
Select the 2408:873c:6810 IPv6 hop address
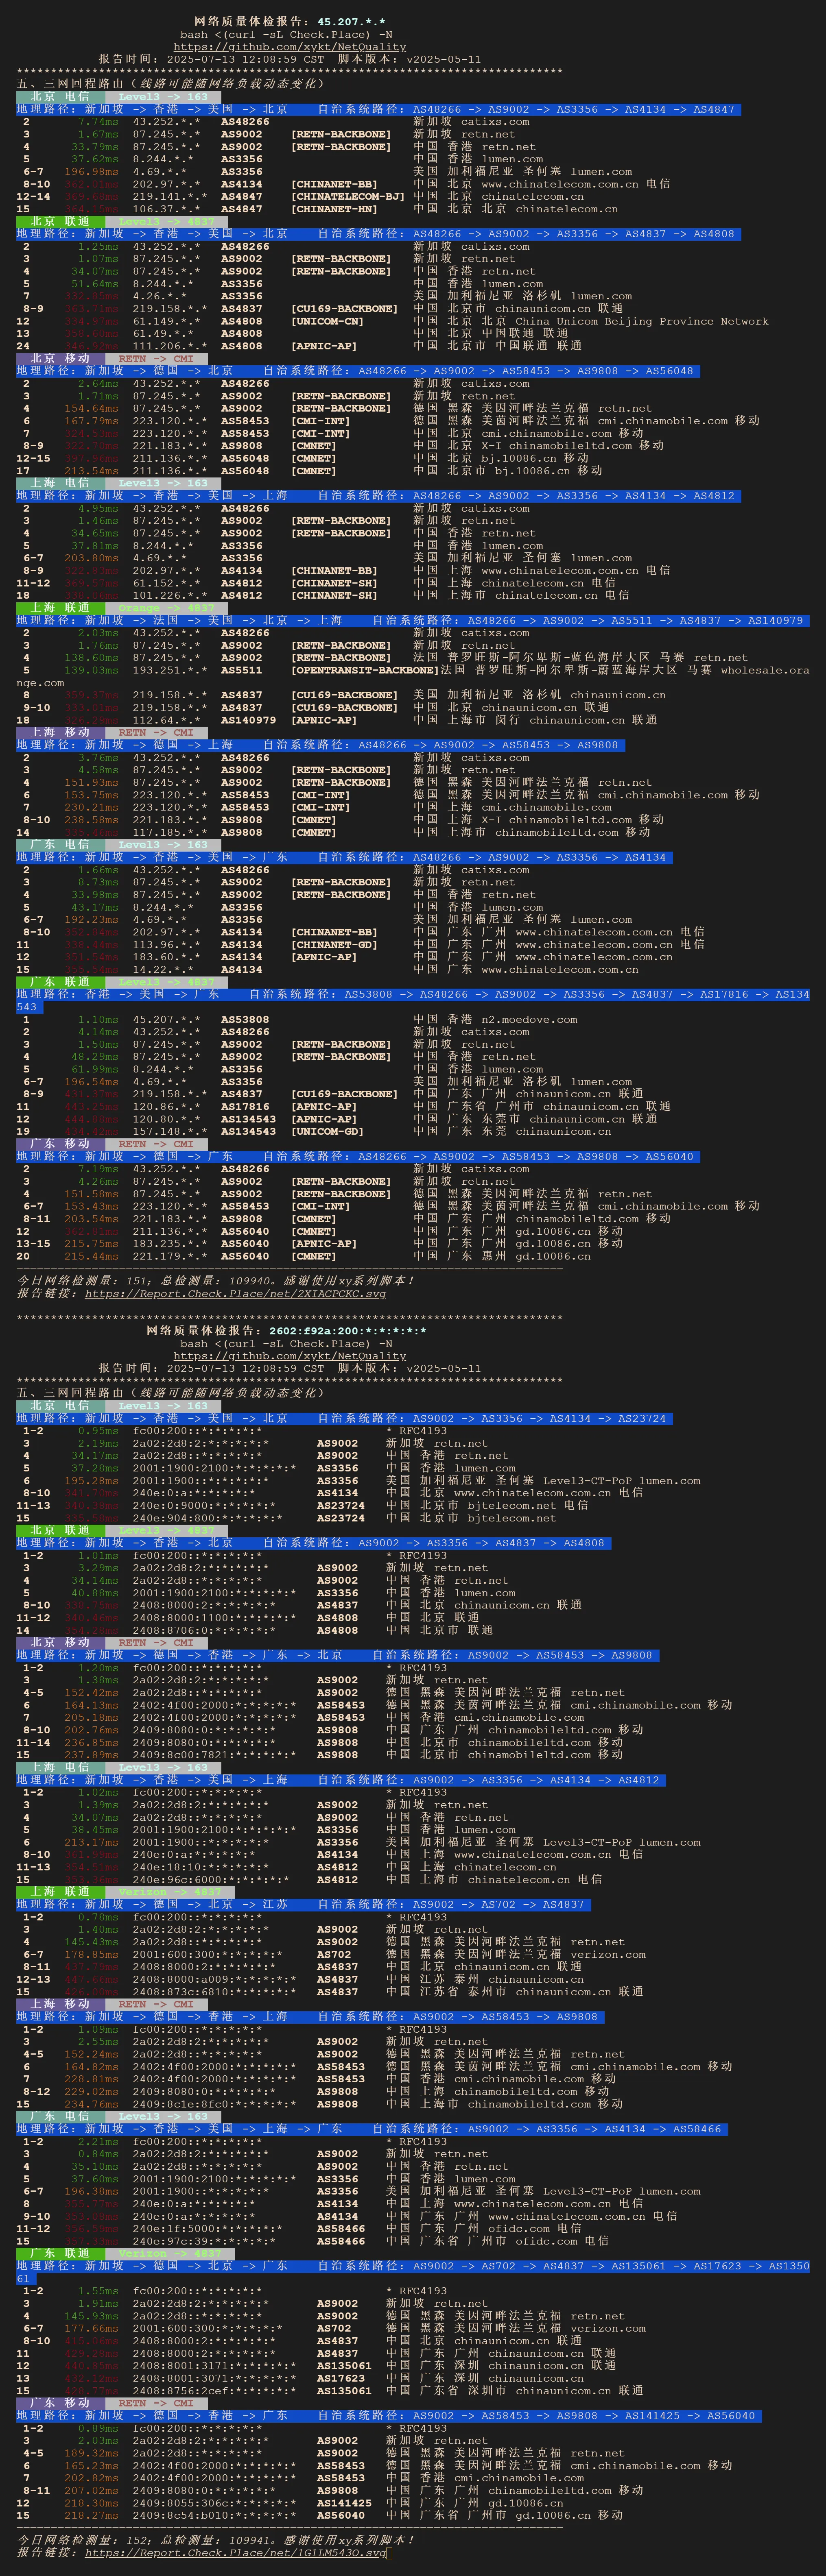click(x=214, y=1992)
